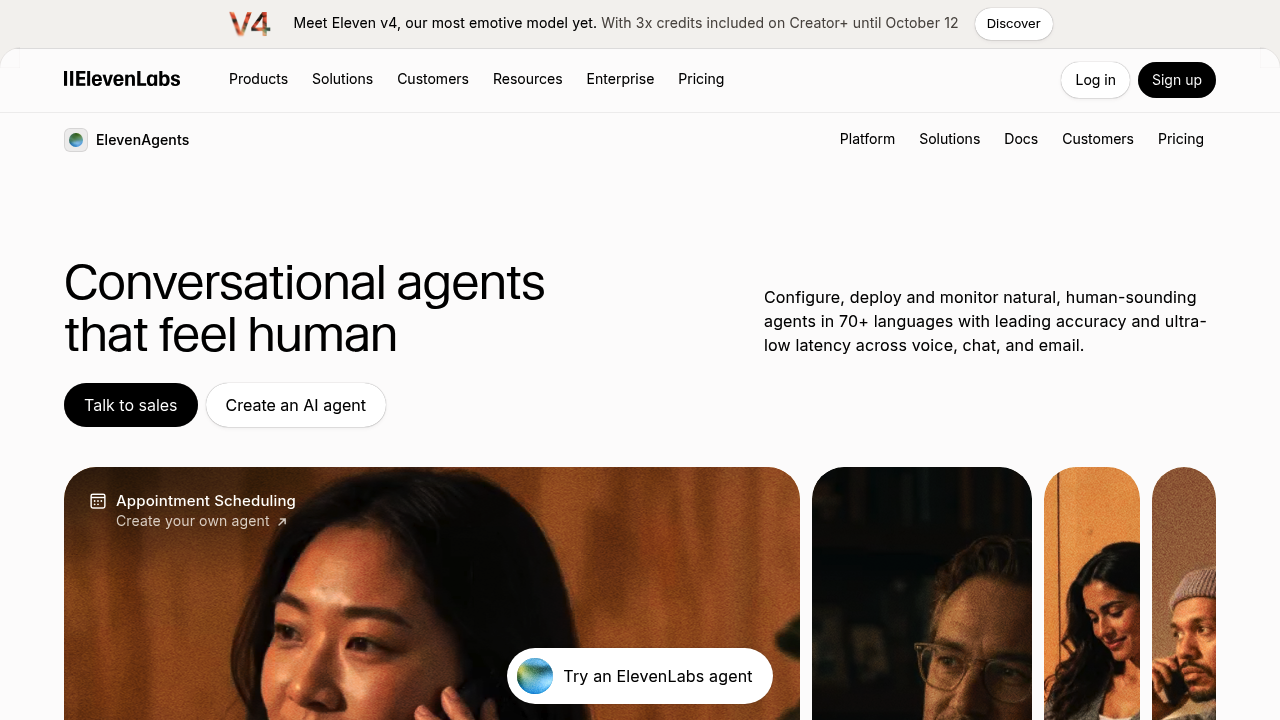Click the calendar icon beside Appointment Scheduling

[x=98, y=501]
